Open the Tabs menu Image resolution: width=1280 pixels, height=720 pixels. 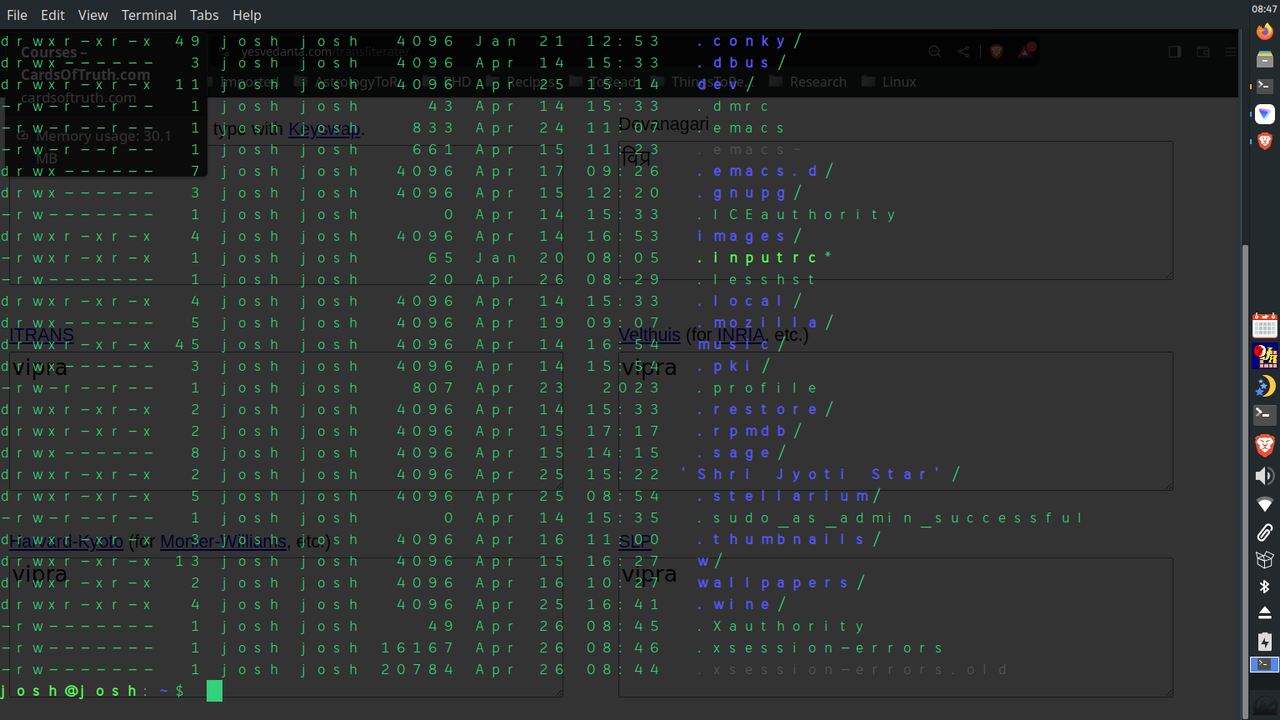(204, 15)
